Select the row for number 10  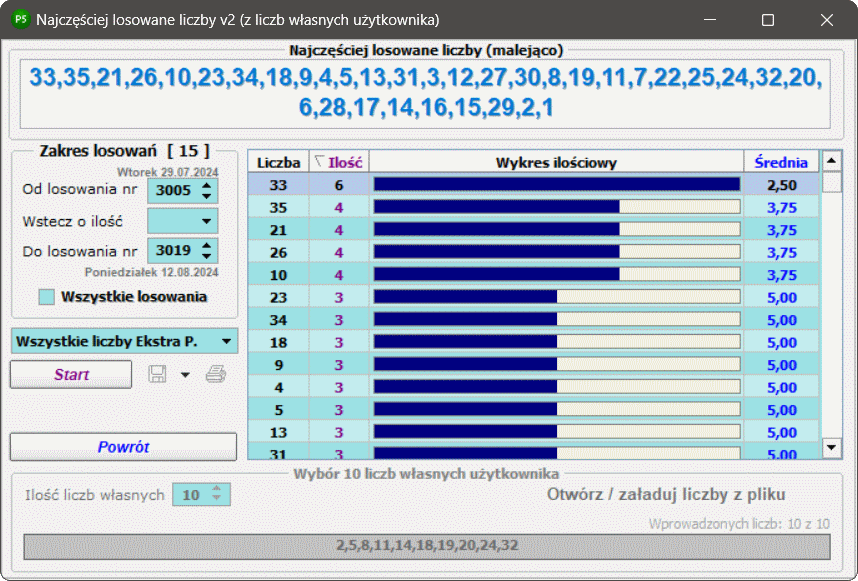click(x=534, y=275)
